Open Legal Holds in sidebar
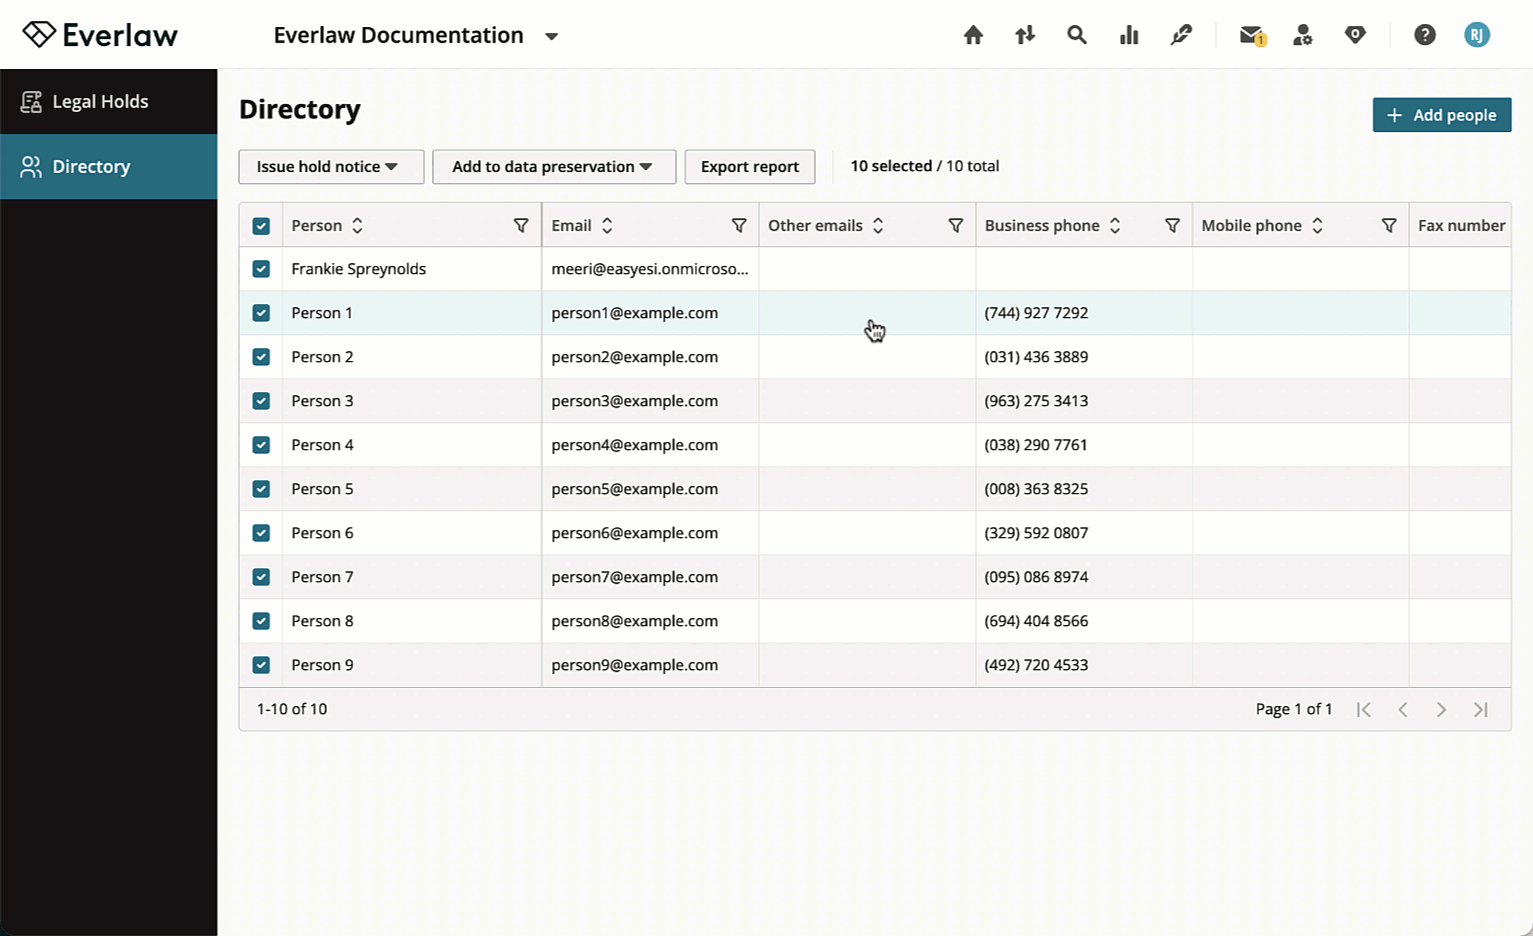 click(x=108, y=101)
